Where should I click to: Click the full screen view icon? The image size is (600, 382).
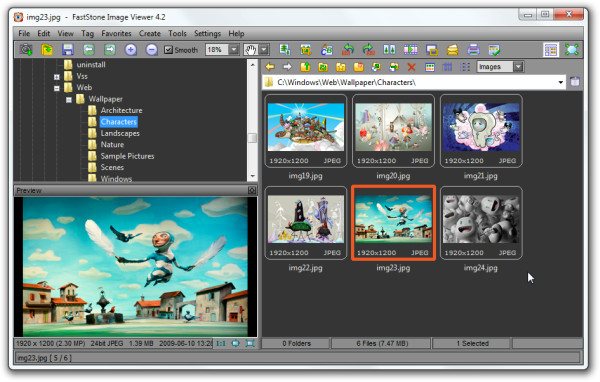(572, 50)
